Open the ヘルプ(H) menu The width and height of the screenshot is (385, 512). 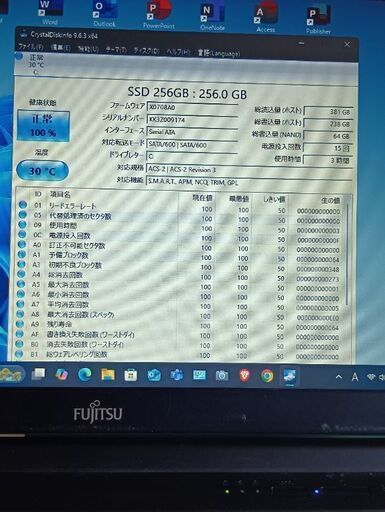tap(178, 52)
